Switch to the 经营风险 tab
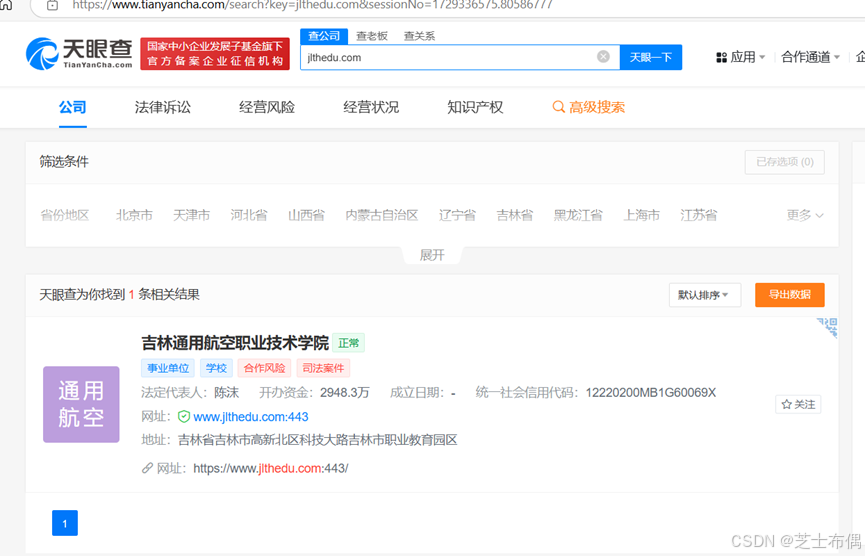This screenshot has width=865, height=556. pyautogui.click(x=267, y=107)
